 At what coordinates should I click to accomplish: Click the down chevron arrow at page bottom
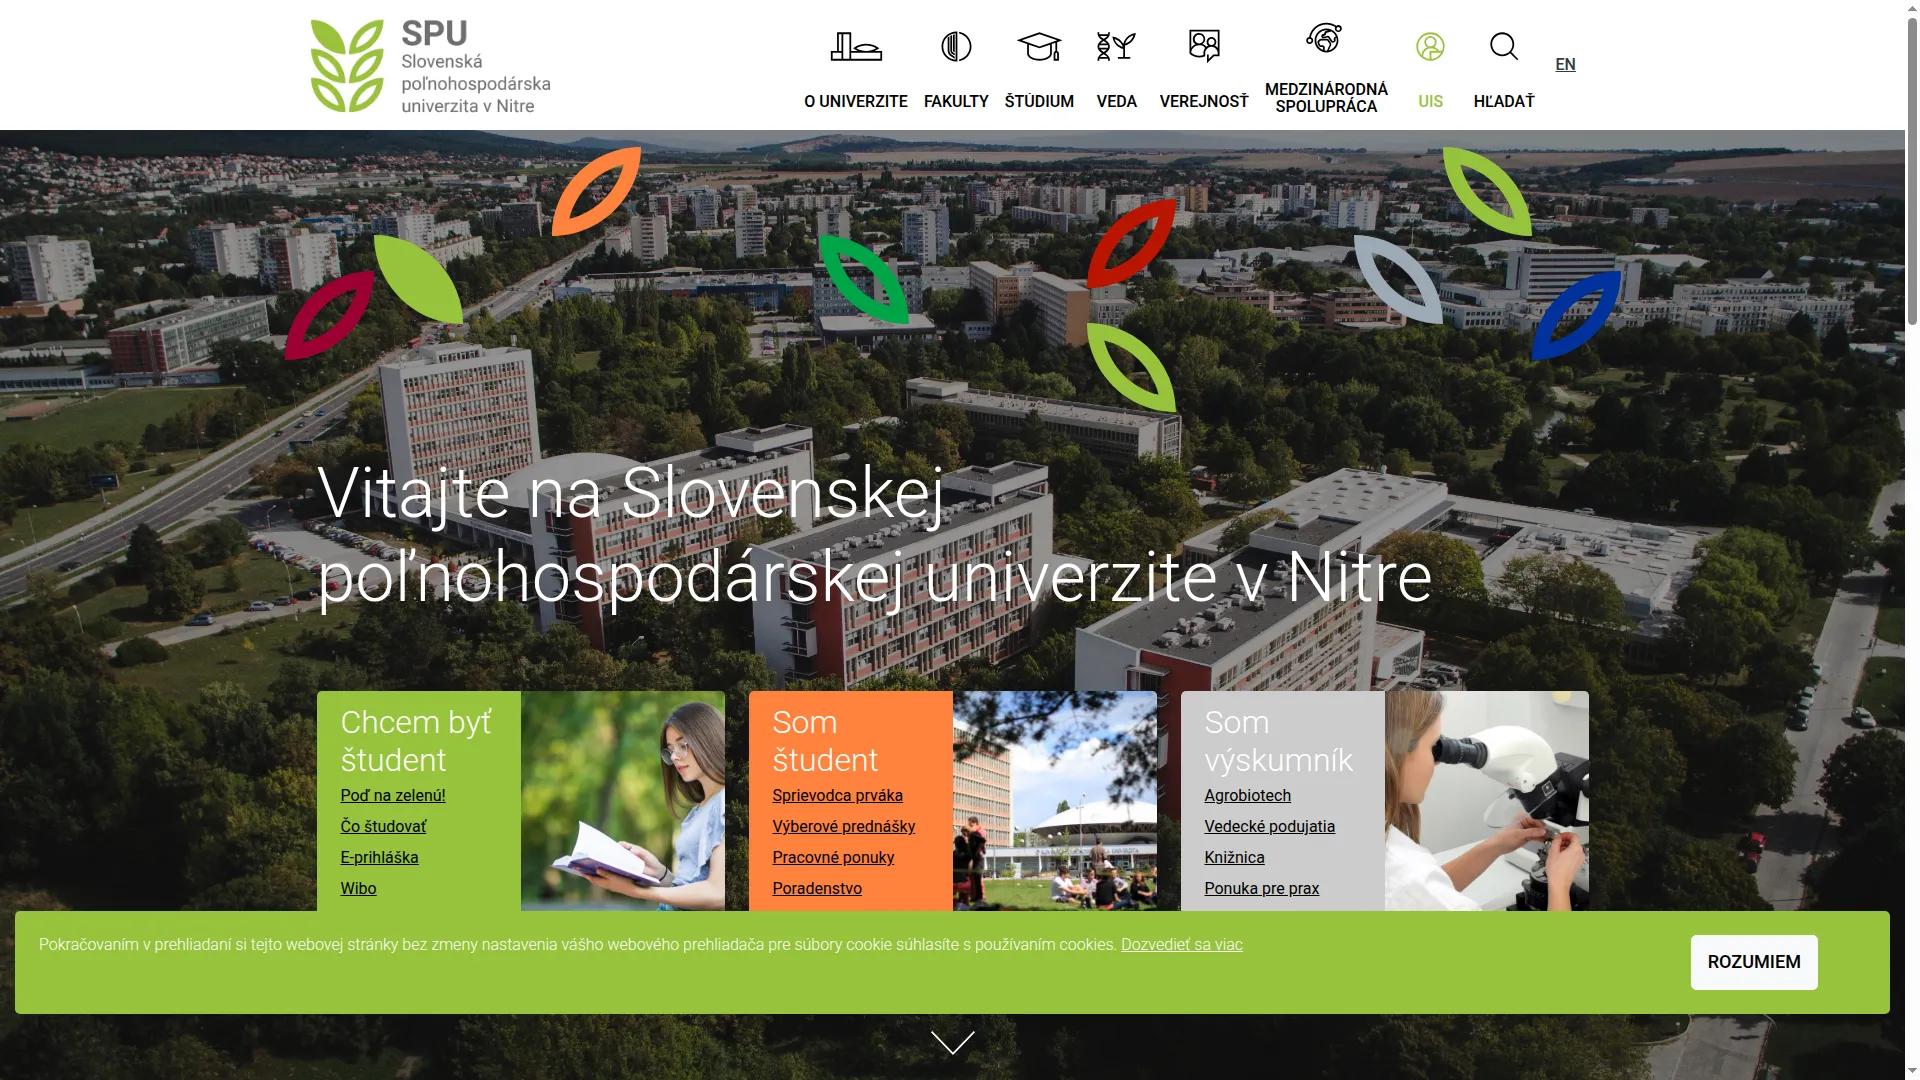coord(952,1042)
